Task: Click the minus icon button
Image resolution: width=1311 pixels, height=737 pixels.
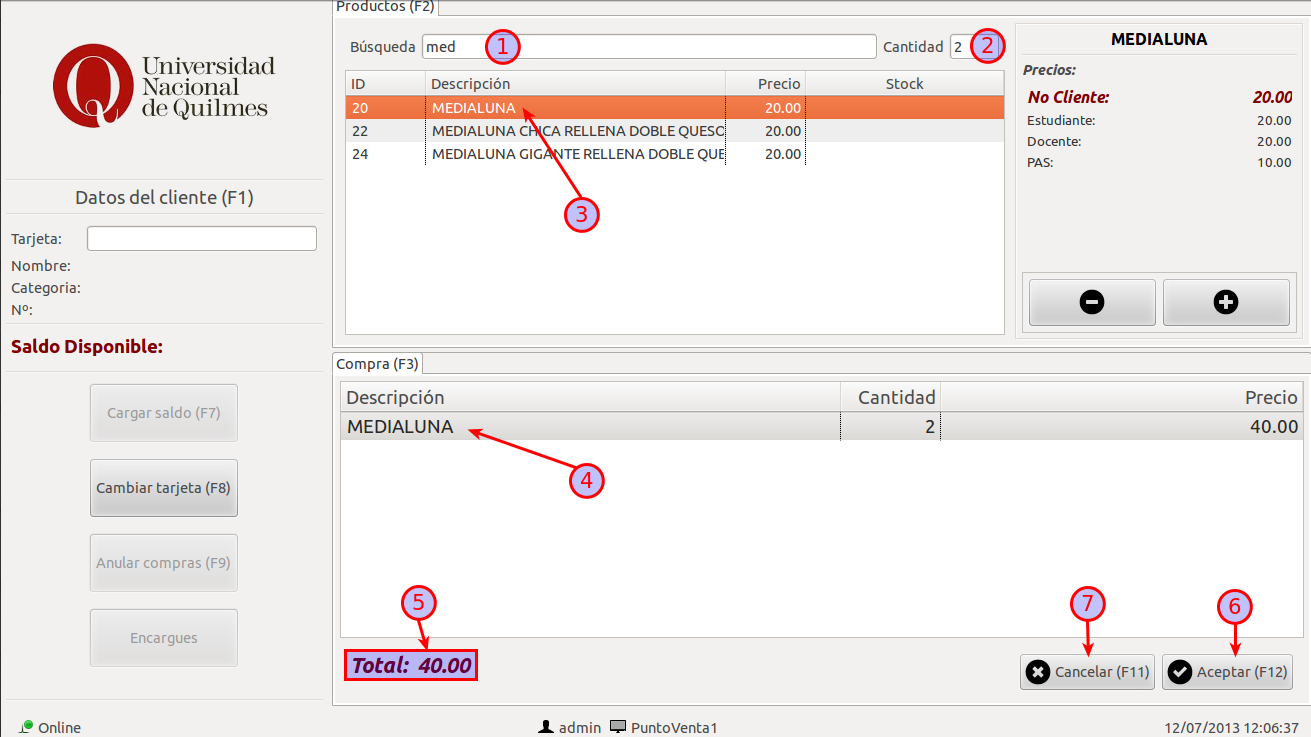Action: tap(1092, 302)
